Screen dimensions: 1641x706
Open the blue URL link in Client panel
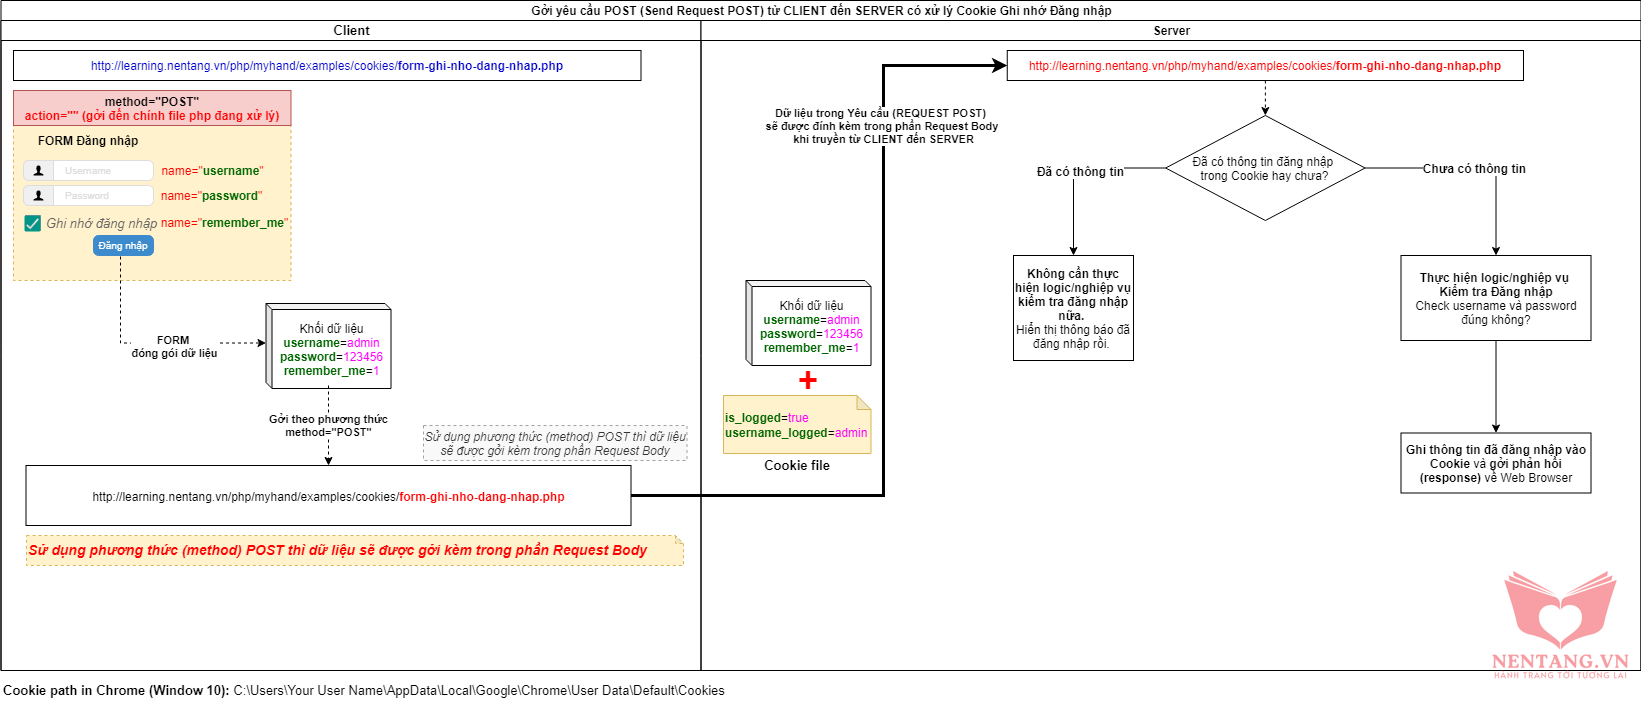[327, 66]
